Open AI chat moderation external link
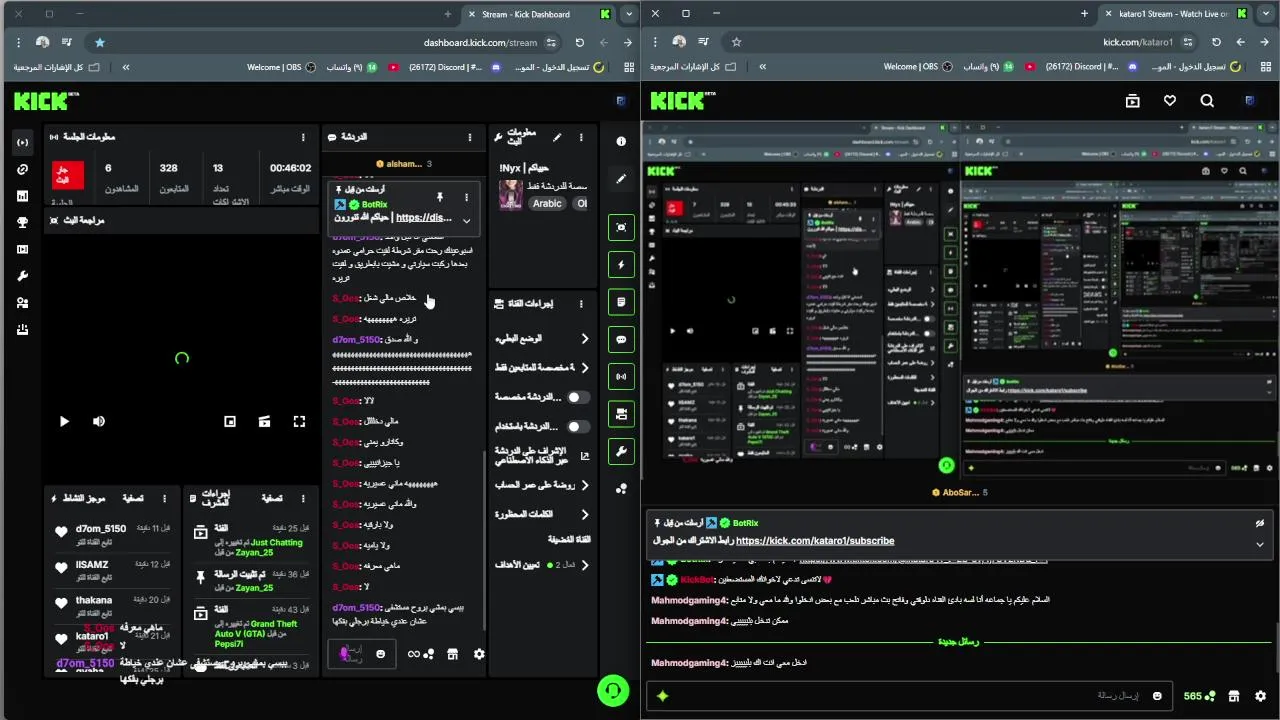This screenshot has width=1280, height=720. (x=585, y=456)
